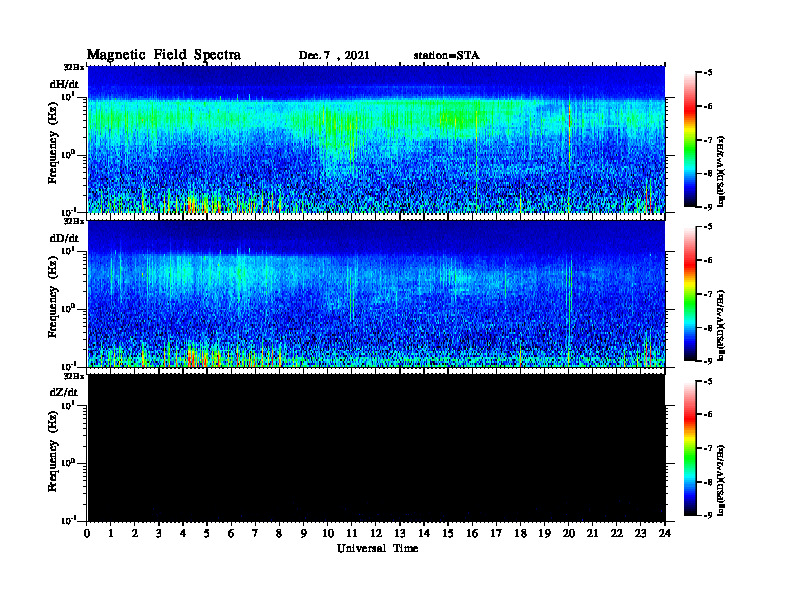Click hour tick label "11" on time axis
This screenshot has width=792, height=612.
352,533
